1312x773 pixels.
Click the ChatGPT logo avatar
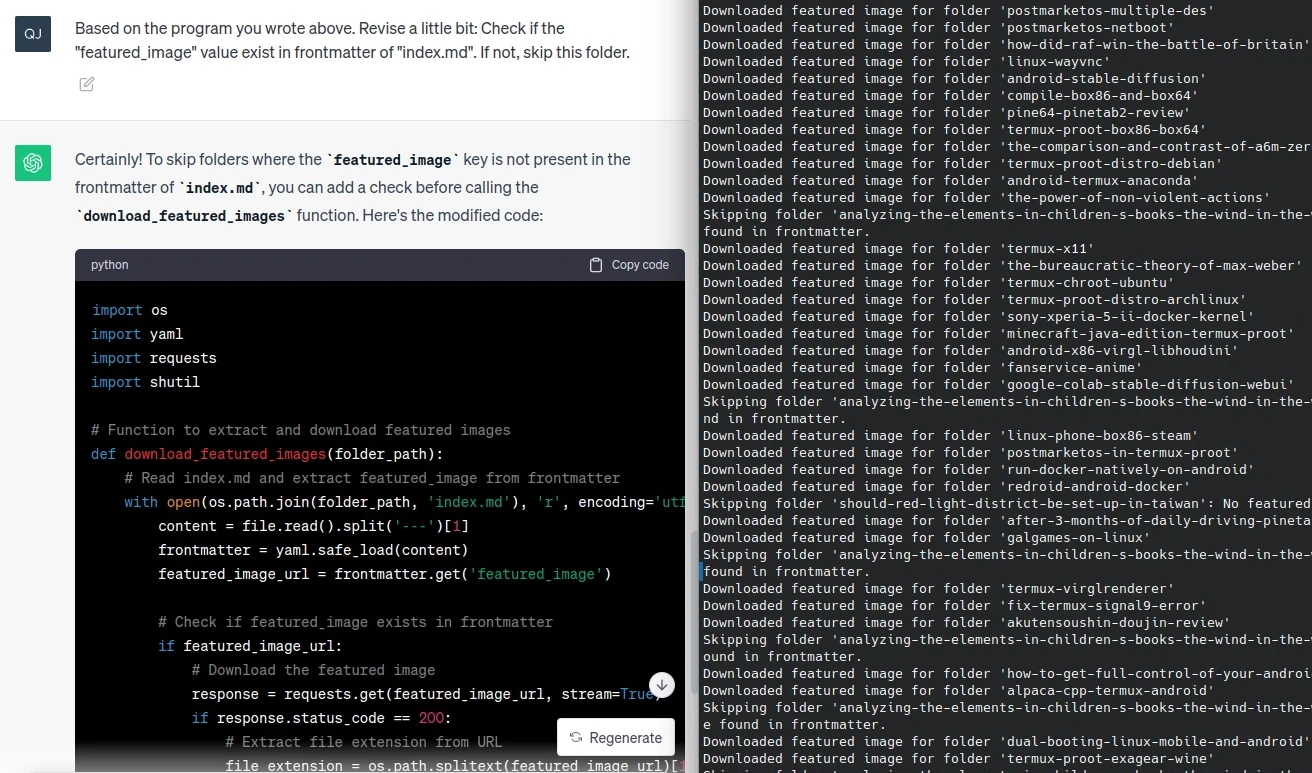(x=33, y=163)
